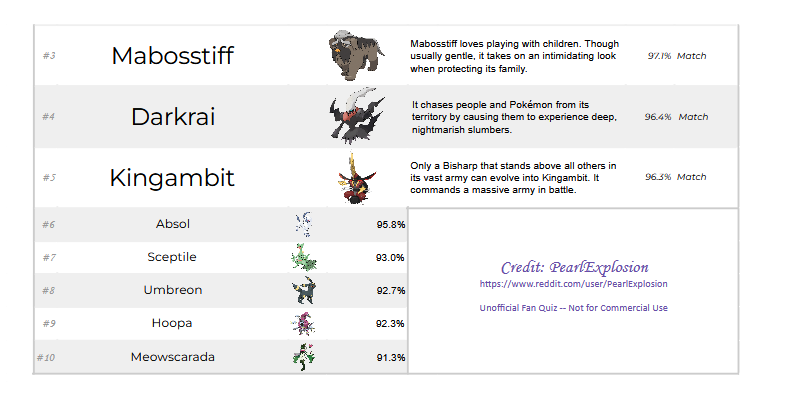
Task: Click the Umbreon name in row #8
Action: pyautogui.click(x=172, y=291)
